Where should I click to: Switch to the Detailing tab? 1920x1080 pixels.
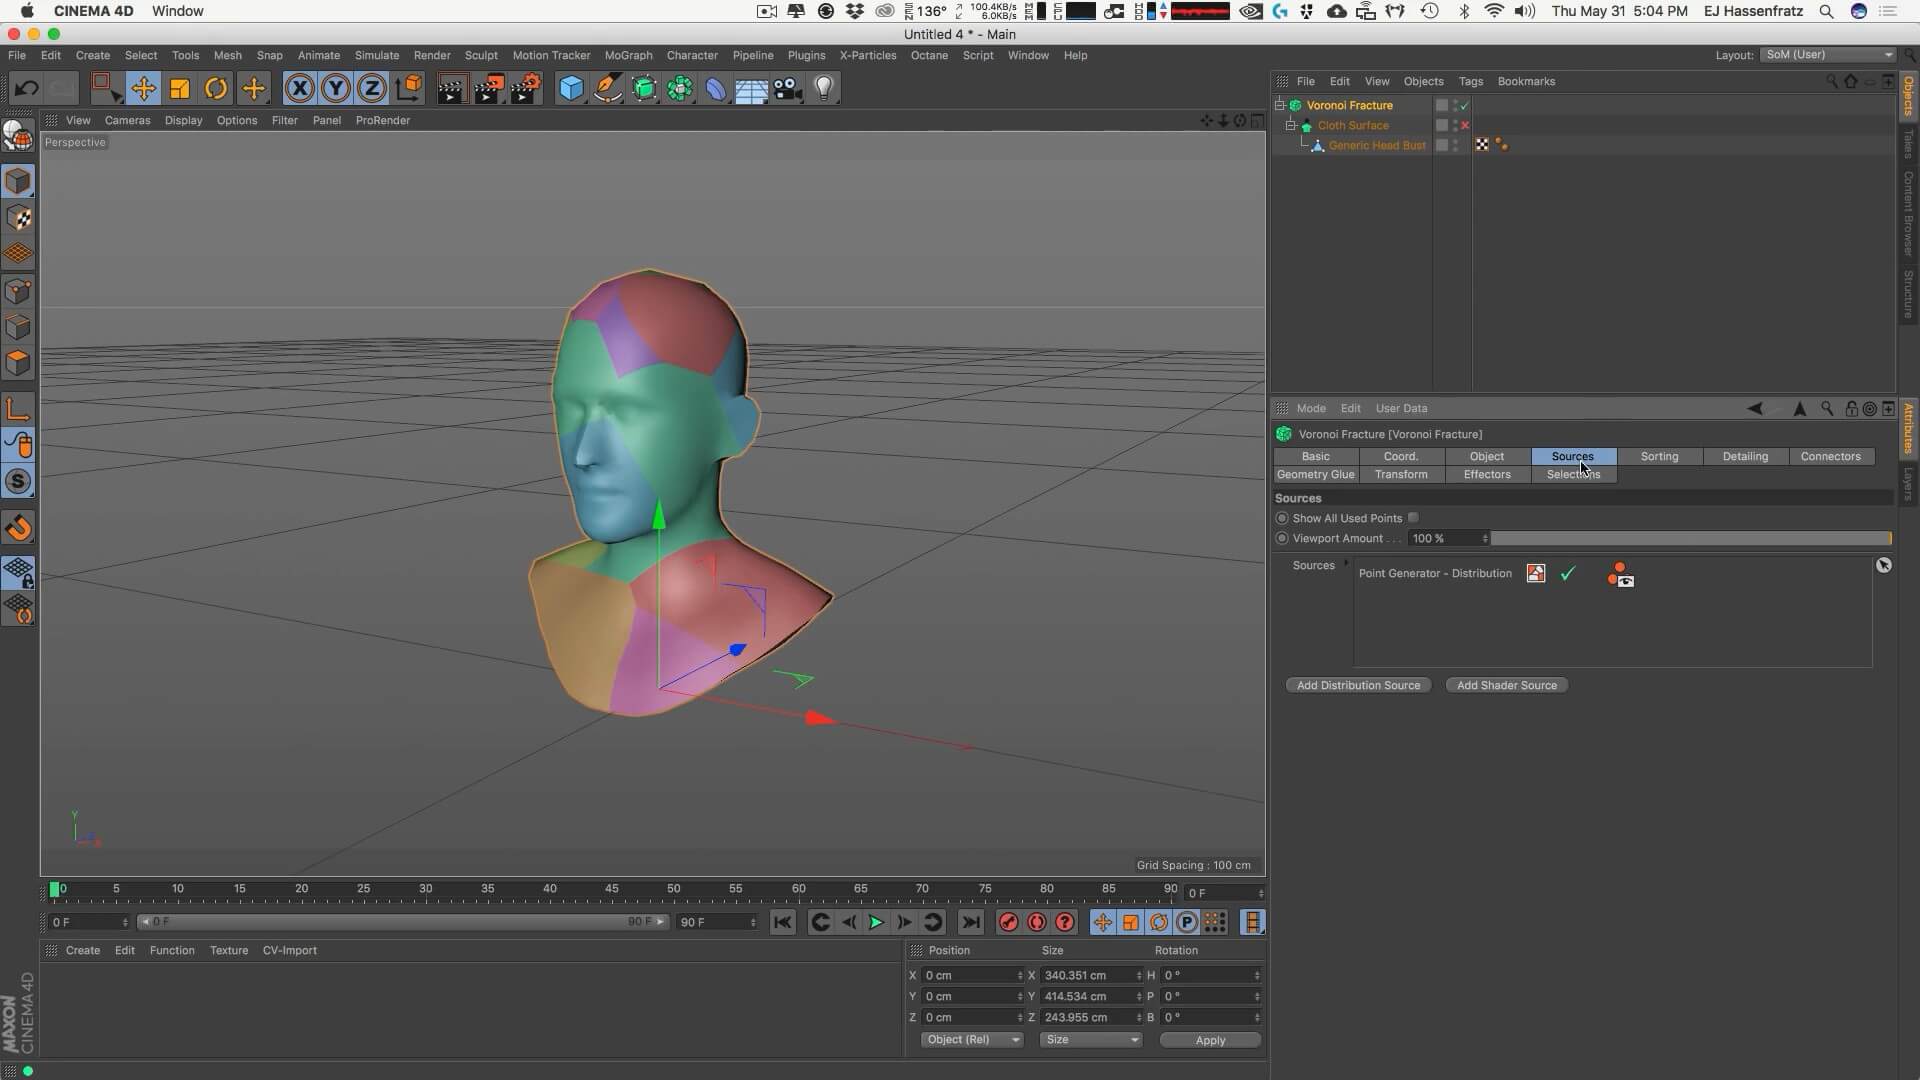click(1745, 456)
